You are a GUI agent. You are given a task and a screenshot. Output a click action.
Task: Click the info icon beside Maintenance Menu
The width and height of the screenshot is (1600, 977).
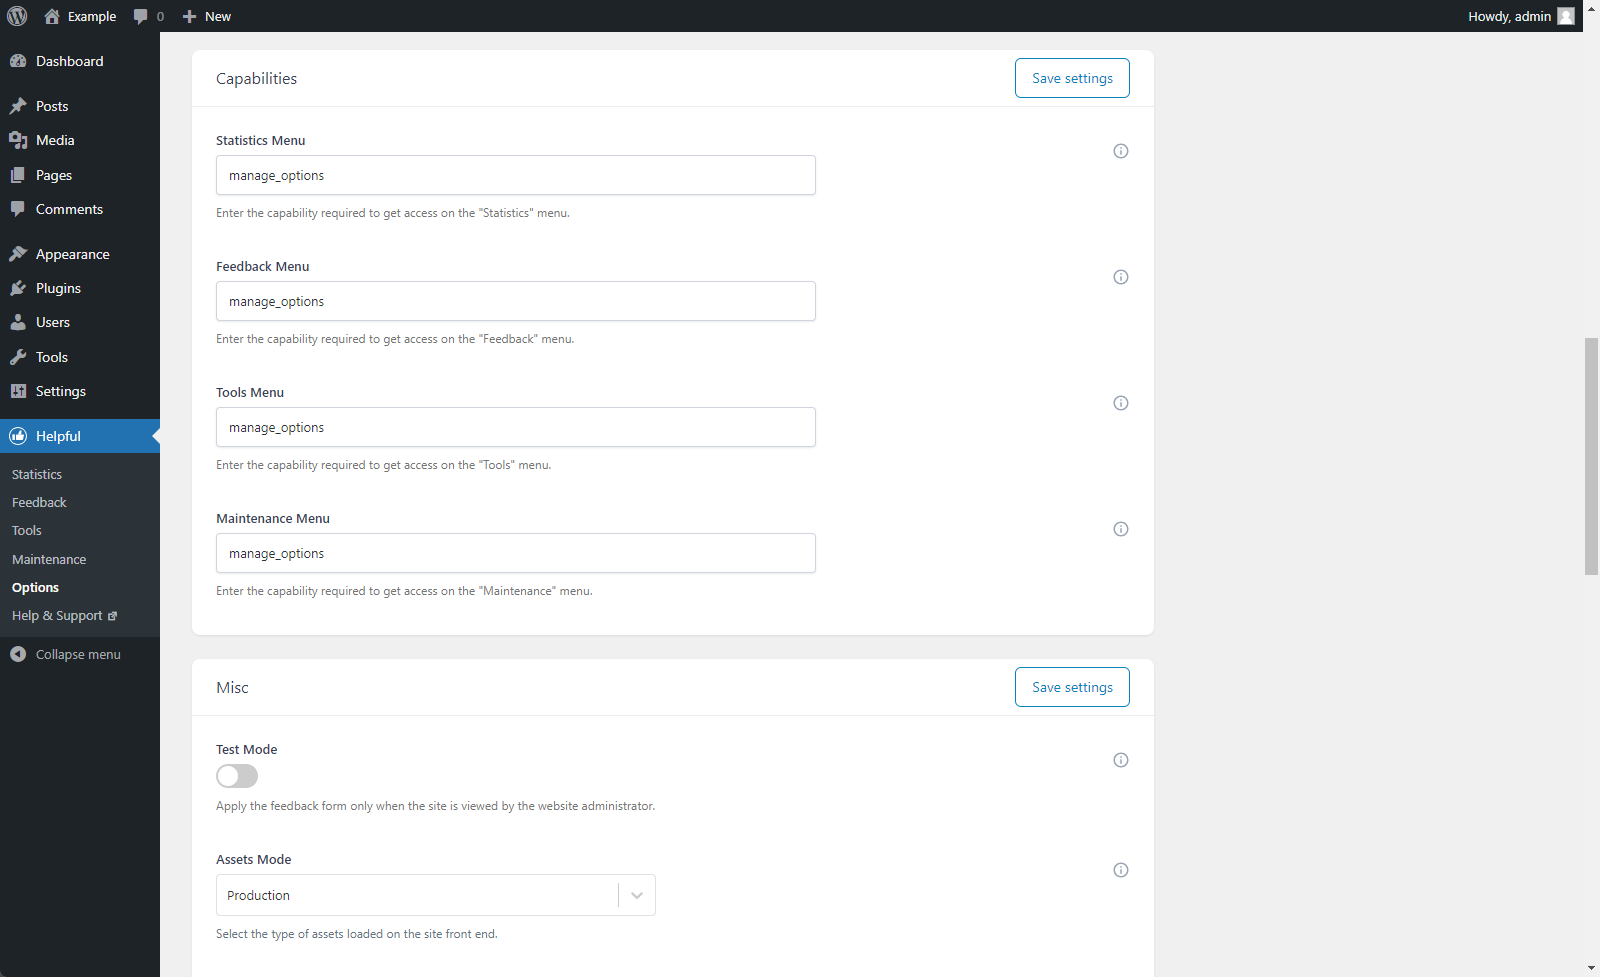click(x=1121, y=529)
